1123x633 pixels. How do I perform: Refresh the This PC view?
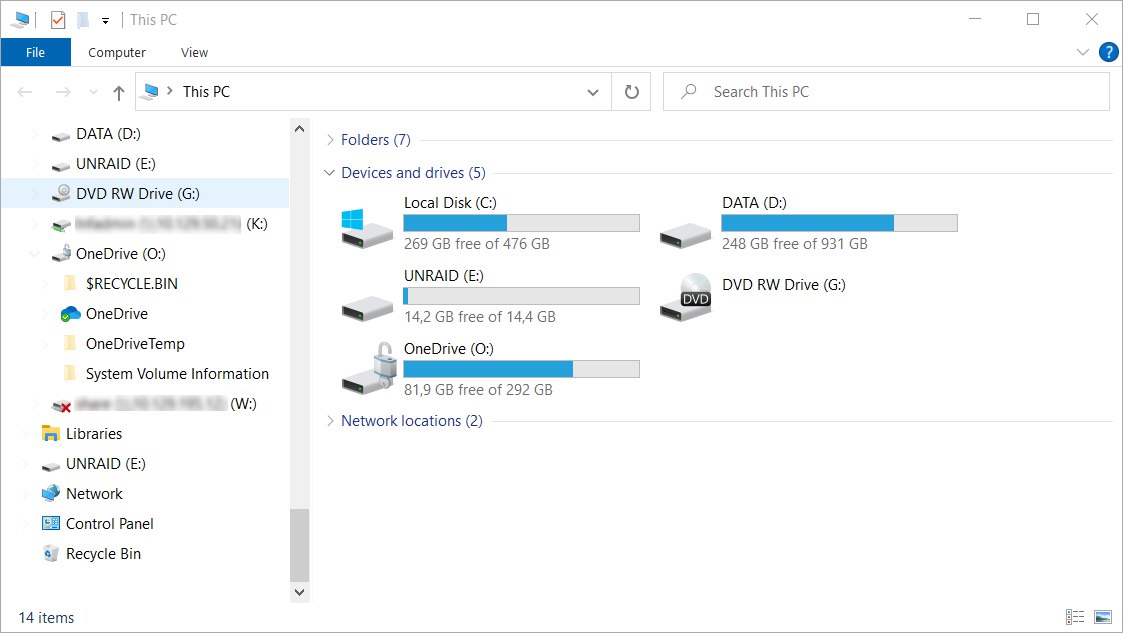(x=631, y=92)
